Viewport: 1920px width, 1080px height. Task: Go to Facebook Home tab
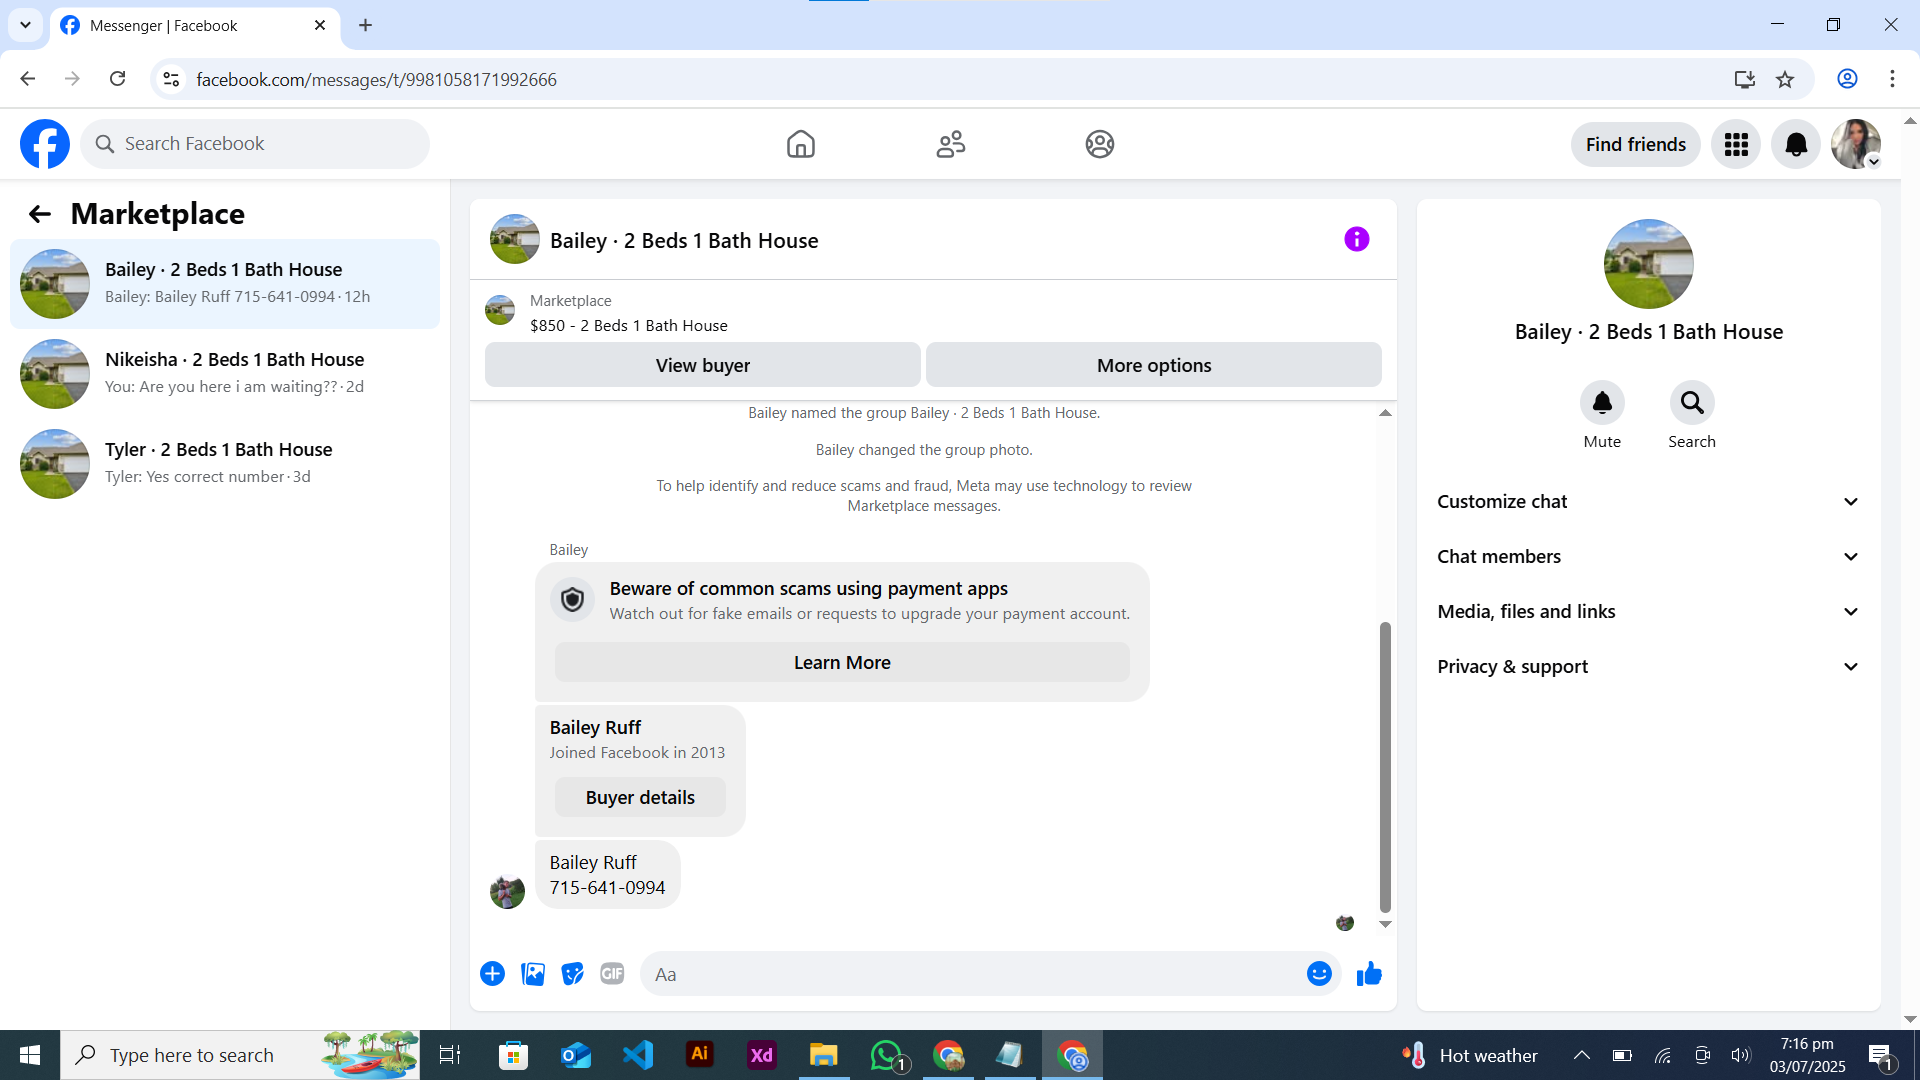(x=800, y=145)
